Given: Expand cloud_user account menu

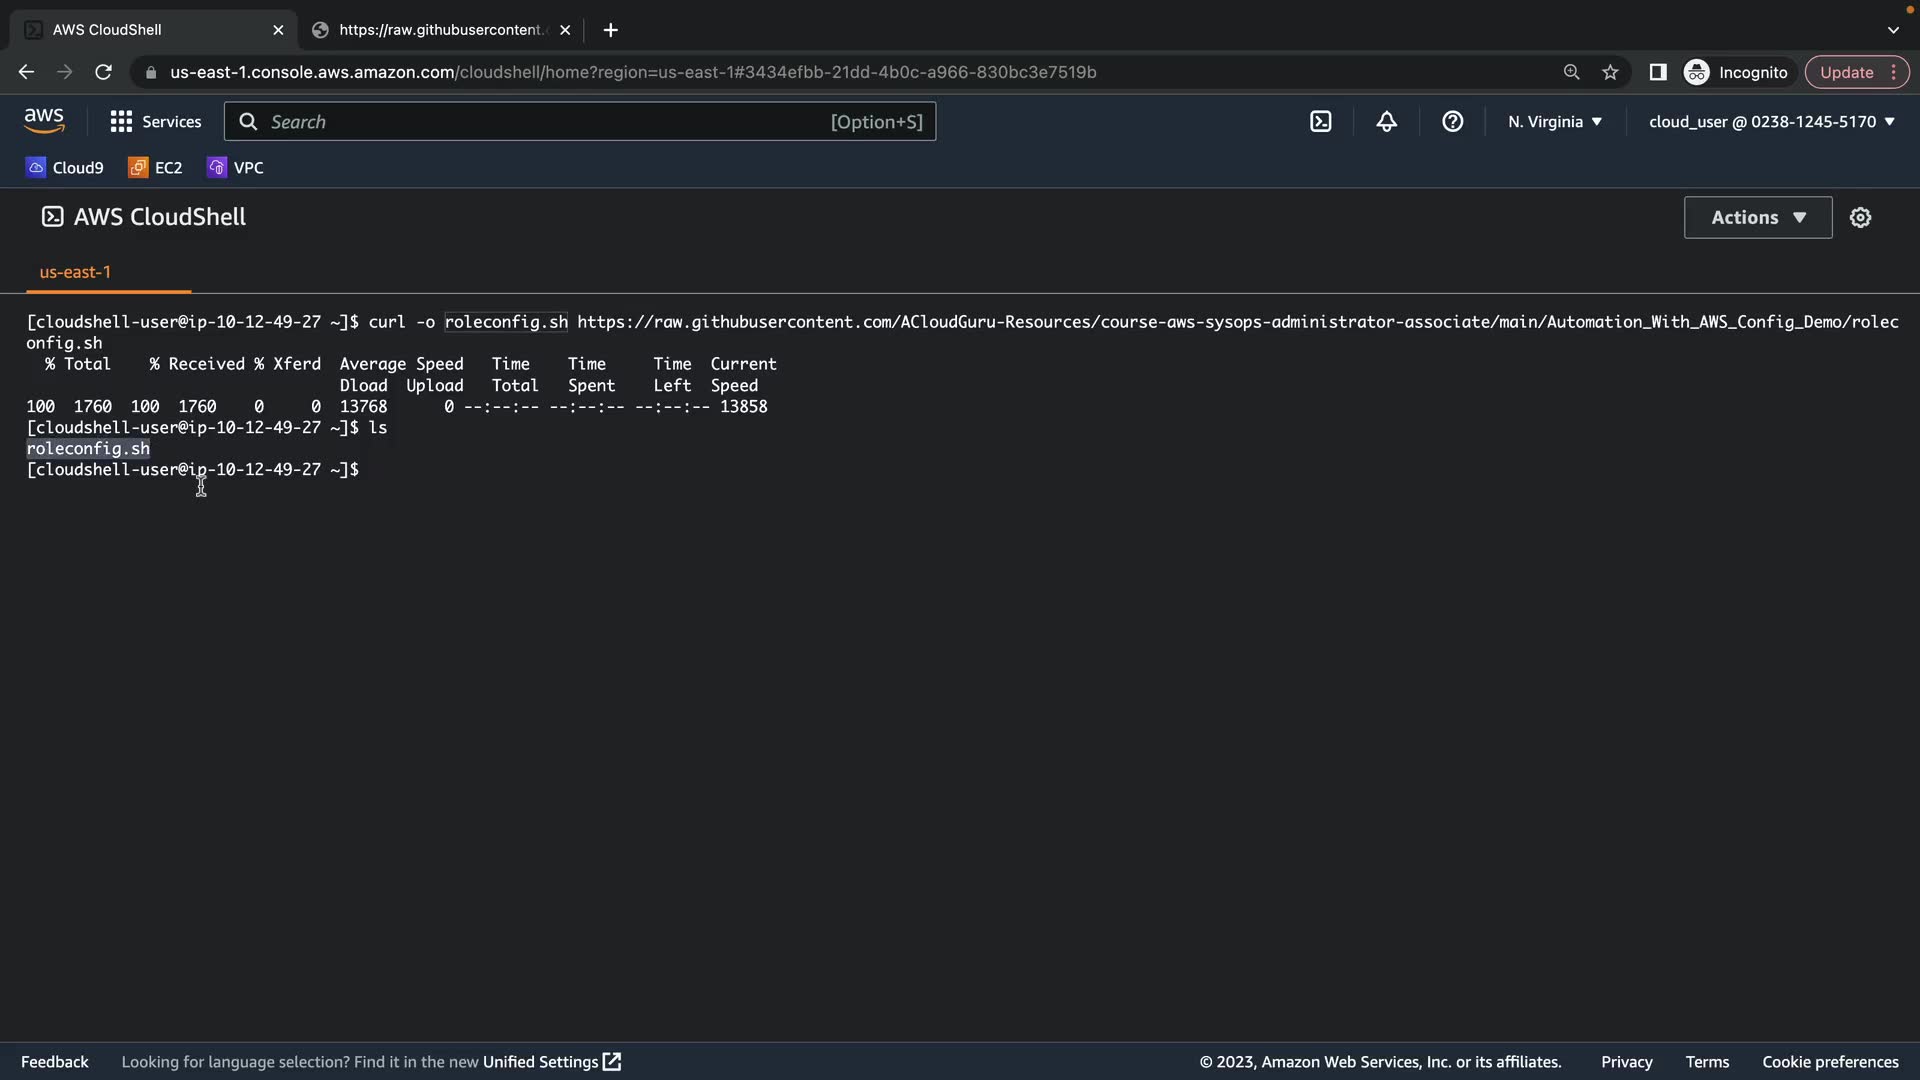Looking at the screenshot, I should pyautogui.click(x=1771, y=122).
